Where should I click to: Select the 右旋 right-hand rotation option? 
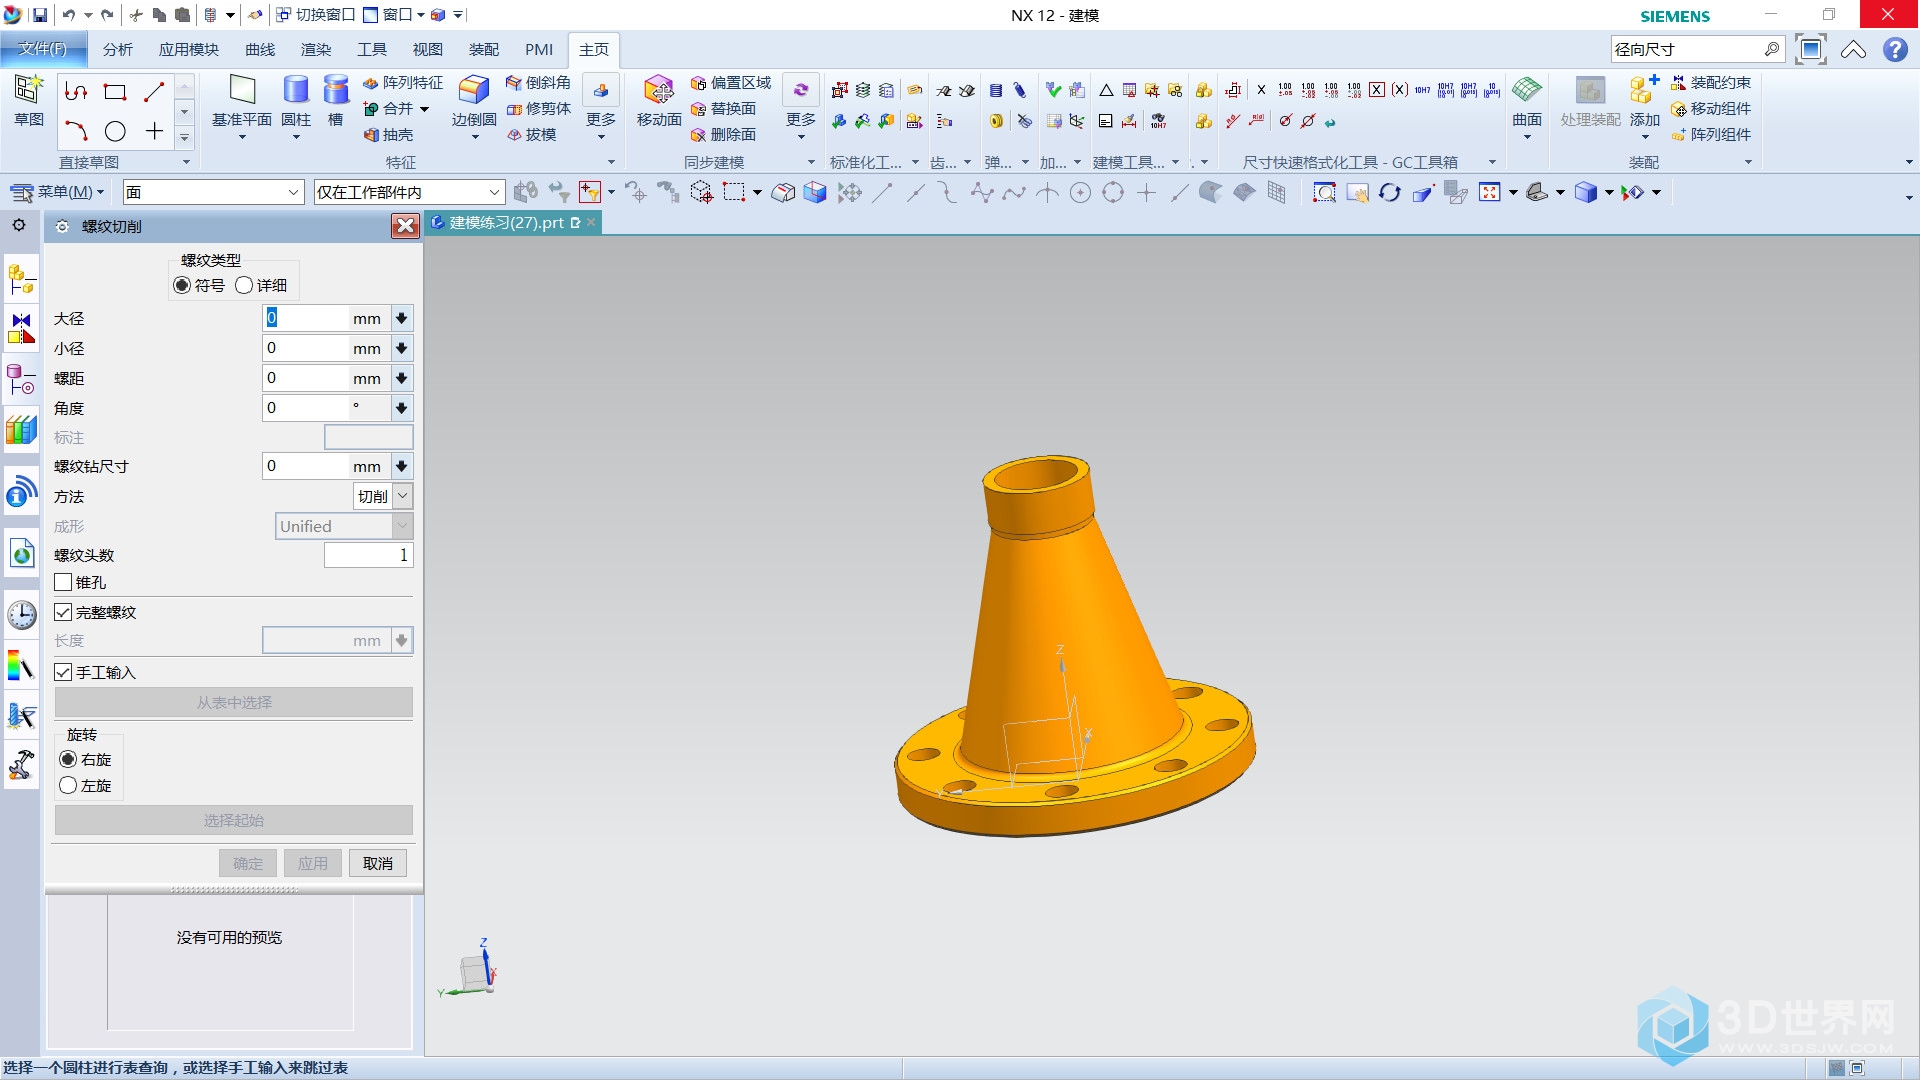[68, 759]
